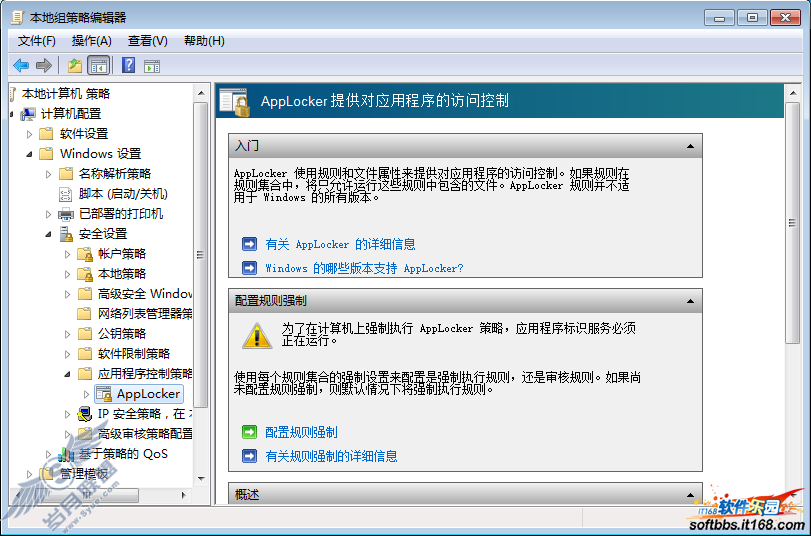The width and height of the screenshot is (811, 536).
Task: Go back with the blue left arrow
Action: click(x=21, y=66)
